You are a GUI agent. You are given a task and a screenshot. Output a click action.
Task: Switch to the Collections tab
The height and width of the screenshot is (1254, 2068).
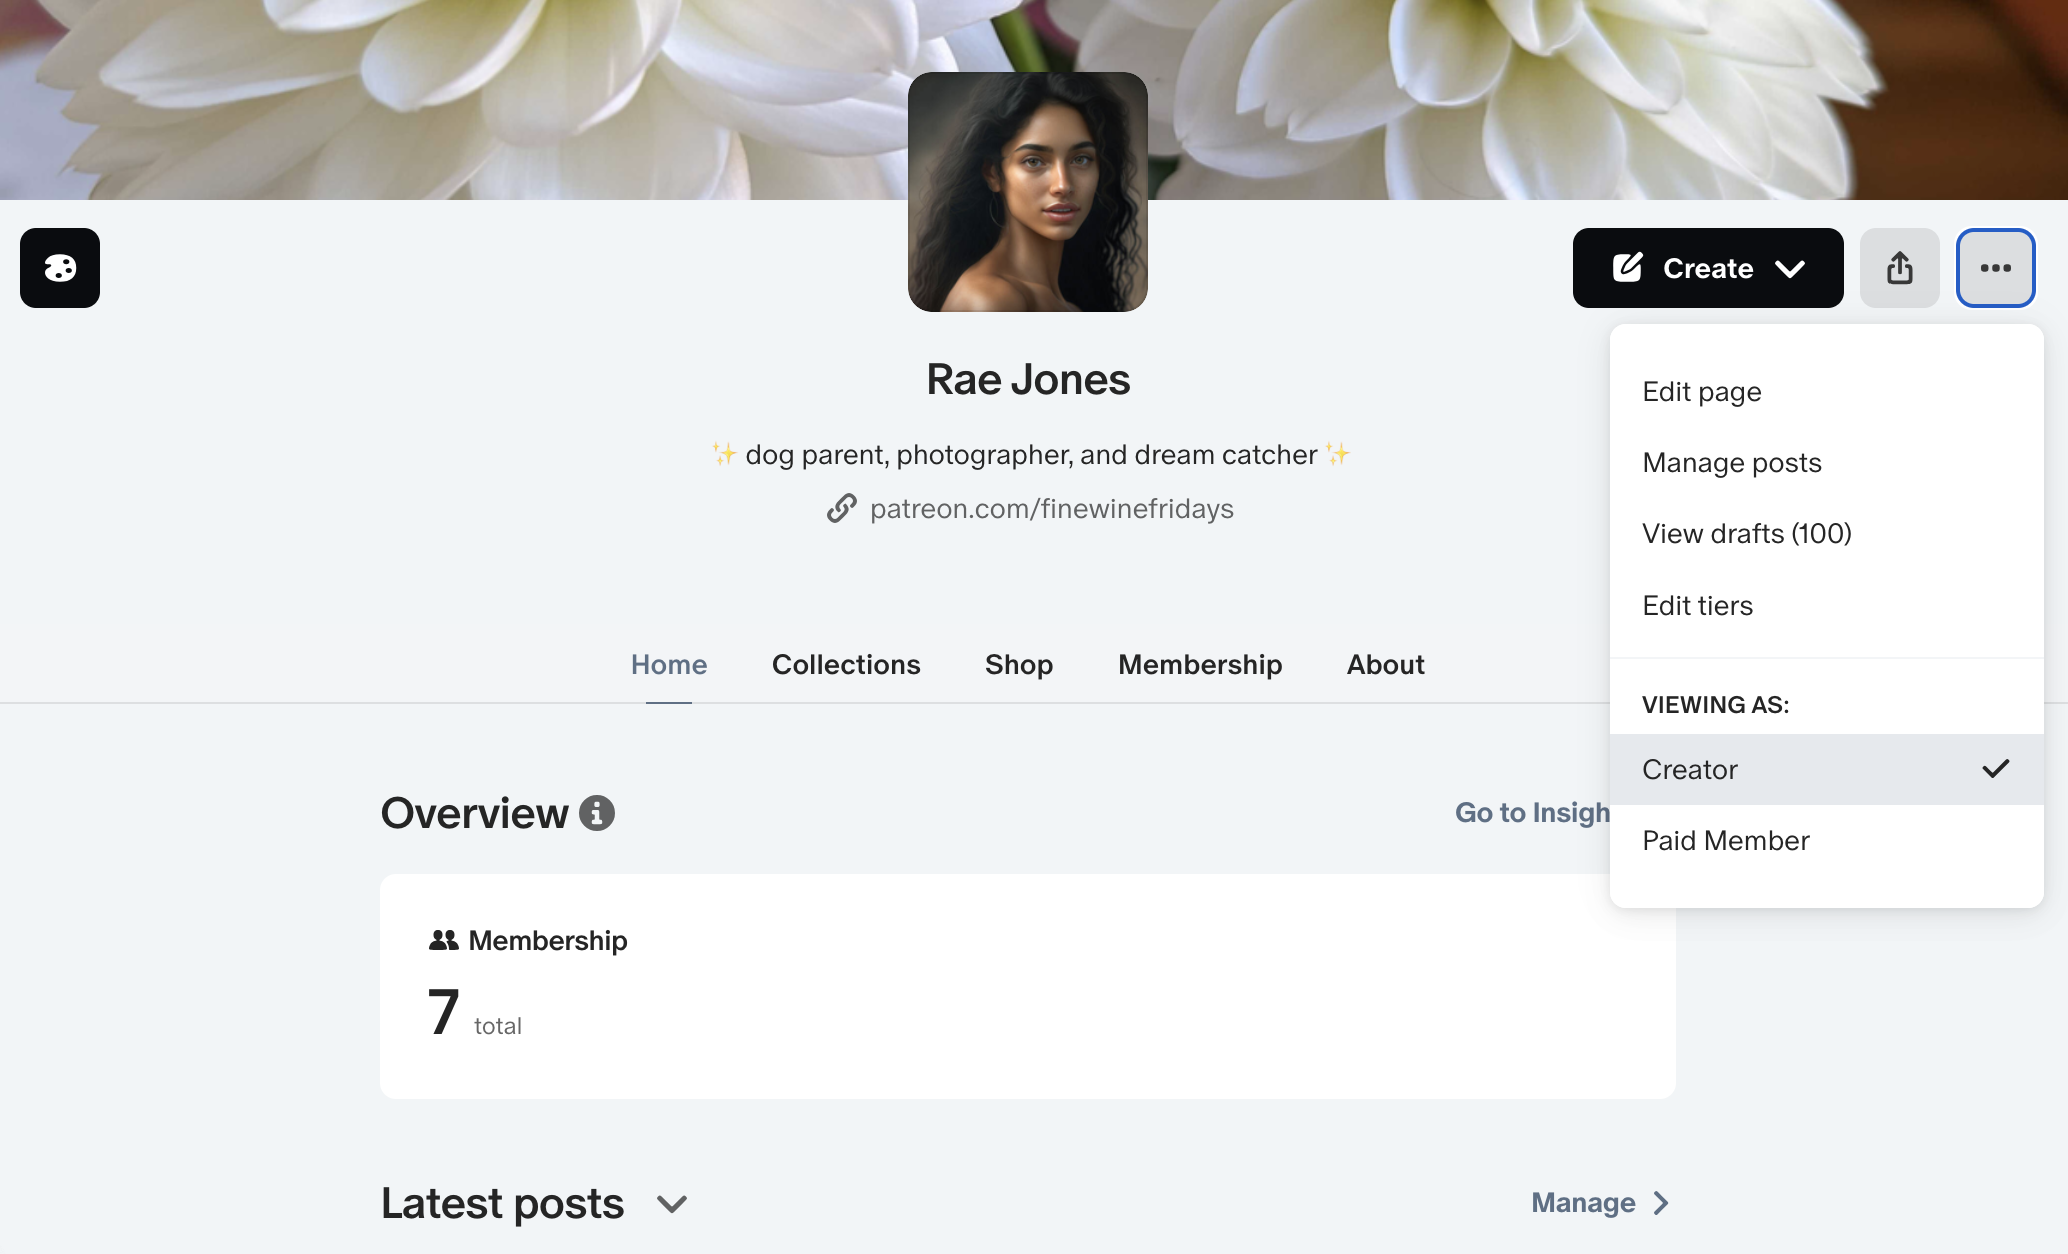point(846,664)
